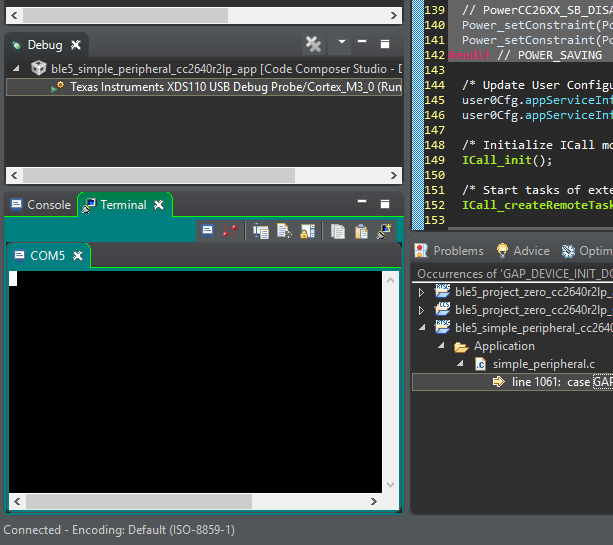The image size is (613, 545).
Task: Click the running thread icon beside XDS110 probe
Action: pyautogui.click(x=57, y=86)
